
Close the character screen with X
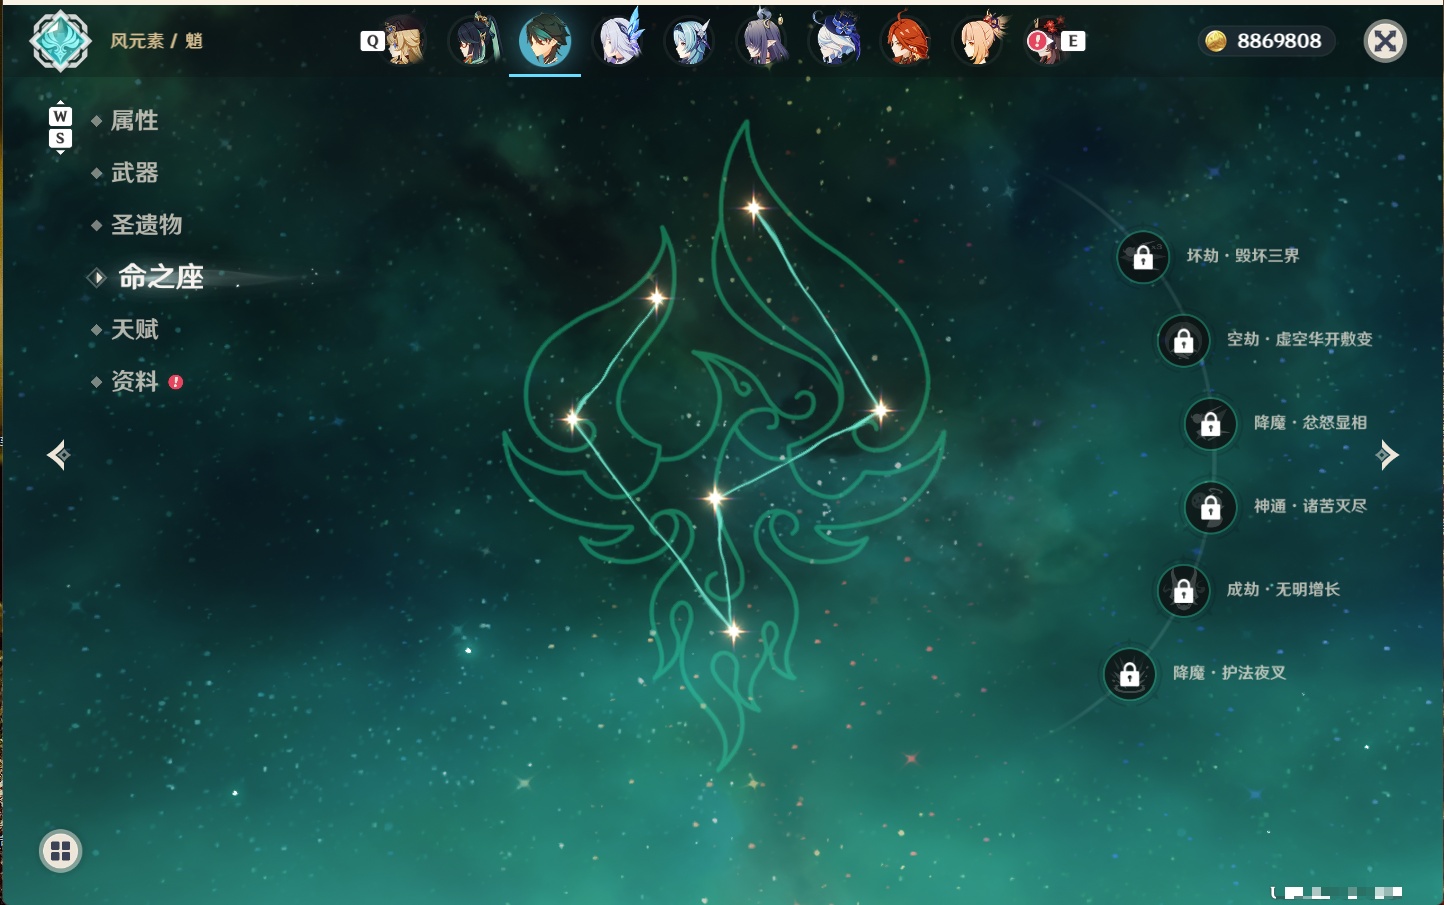pos(1385,41)
